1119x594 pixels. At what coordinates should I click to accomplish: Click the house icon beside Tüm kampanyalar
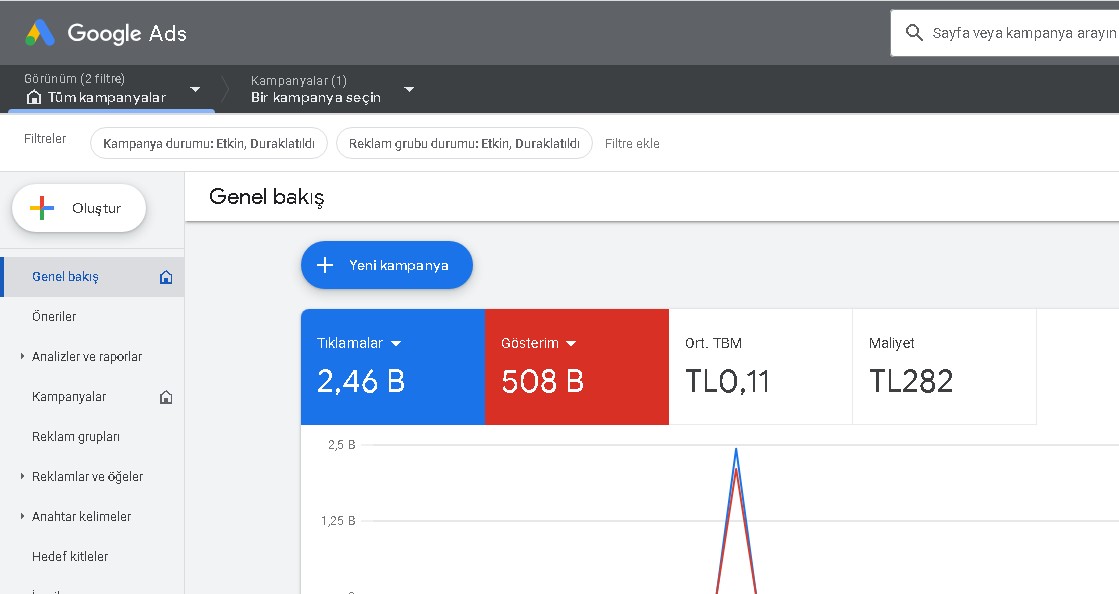[34, 97]
